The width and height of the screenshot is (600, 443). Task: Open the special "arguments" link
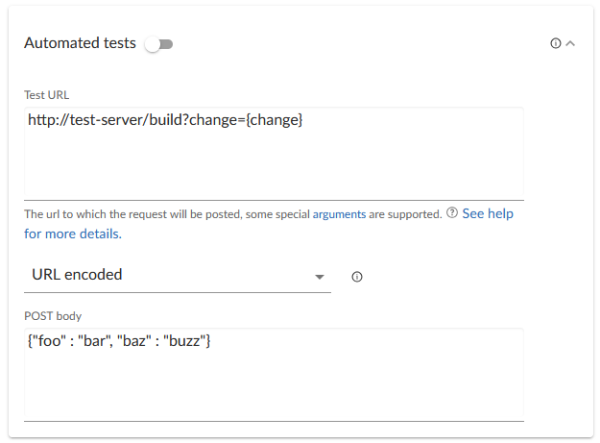point(338,214)
